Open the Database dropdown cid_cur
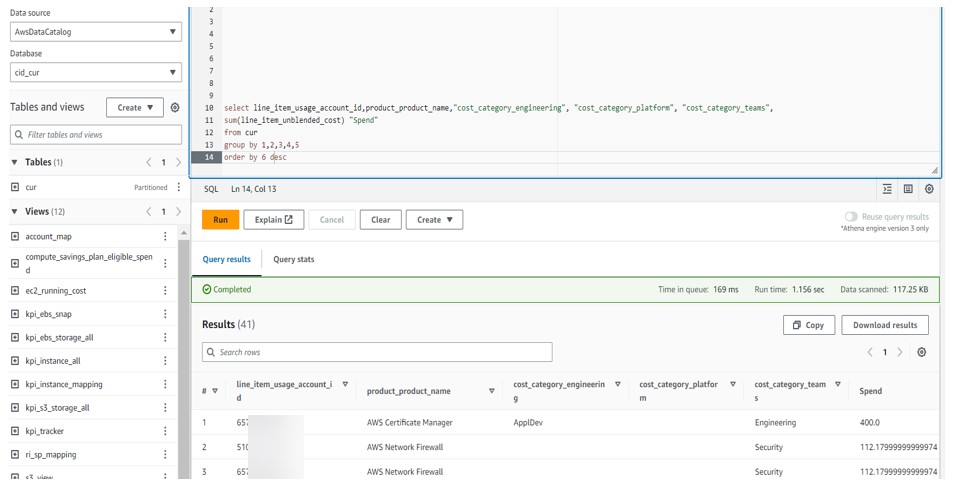The image size is (964, 496). pyautogui.click(x=96, y=72)
